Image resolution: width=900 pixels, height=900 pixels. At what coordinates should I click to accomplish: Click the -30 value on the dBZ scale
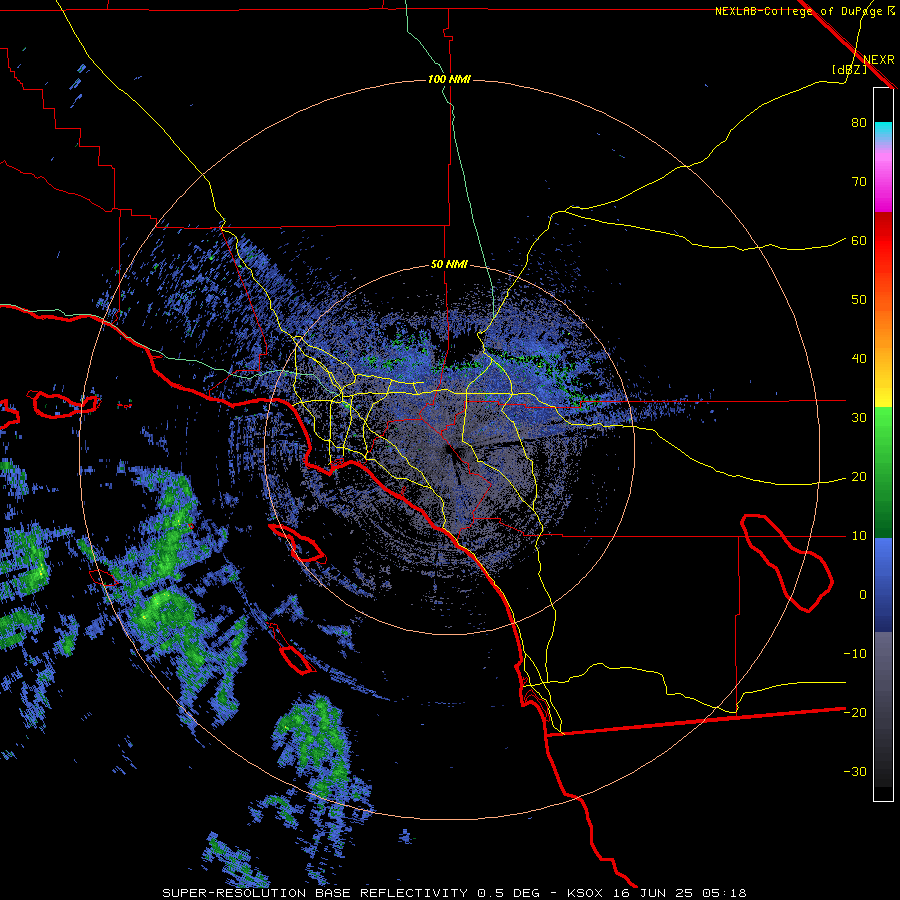click(855, 771)
